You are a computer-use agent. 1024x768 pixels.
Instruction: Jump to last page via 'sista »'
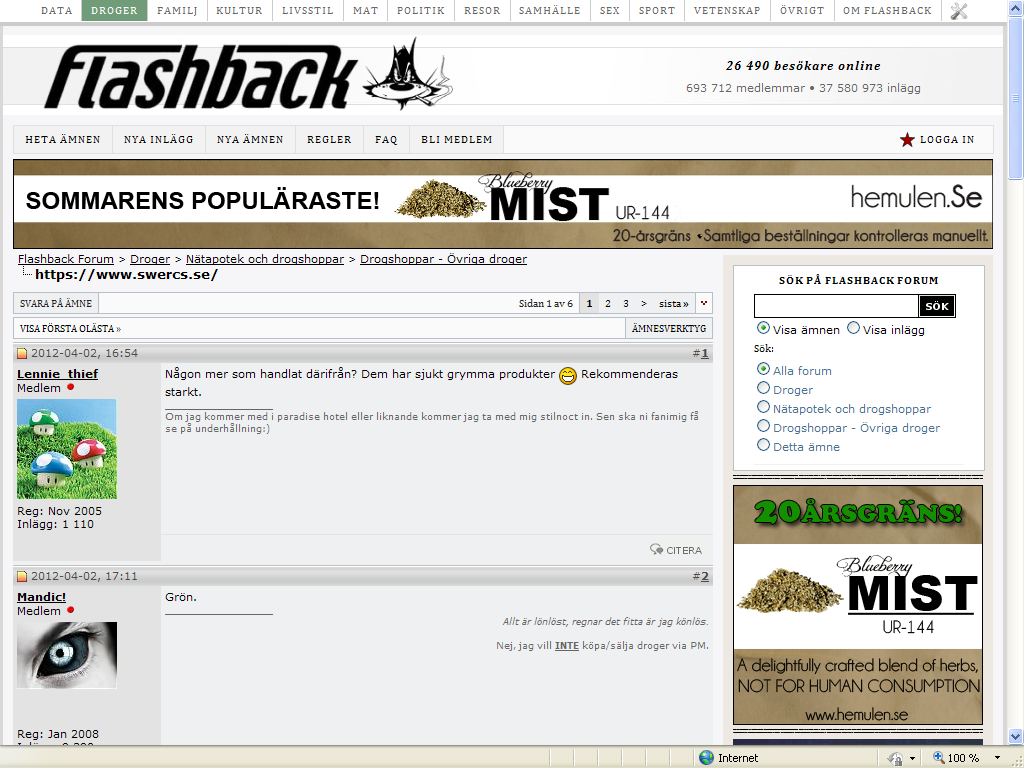(x=673, y=304)
